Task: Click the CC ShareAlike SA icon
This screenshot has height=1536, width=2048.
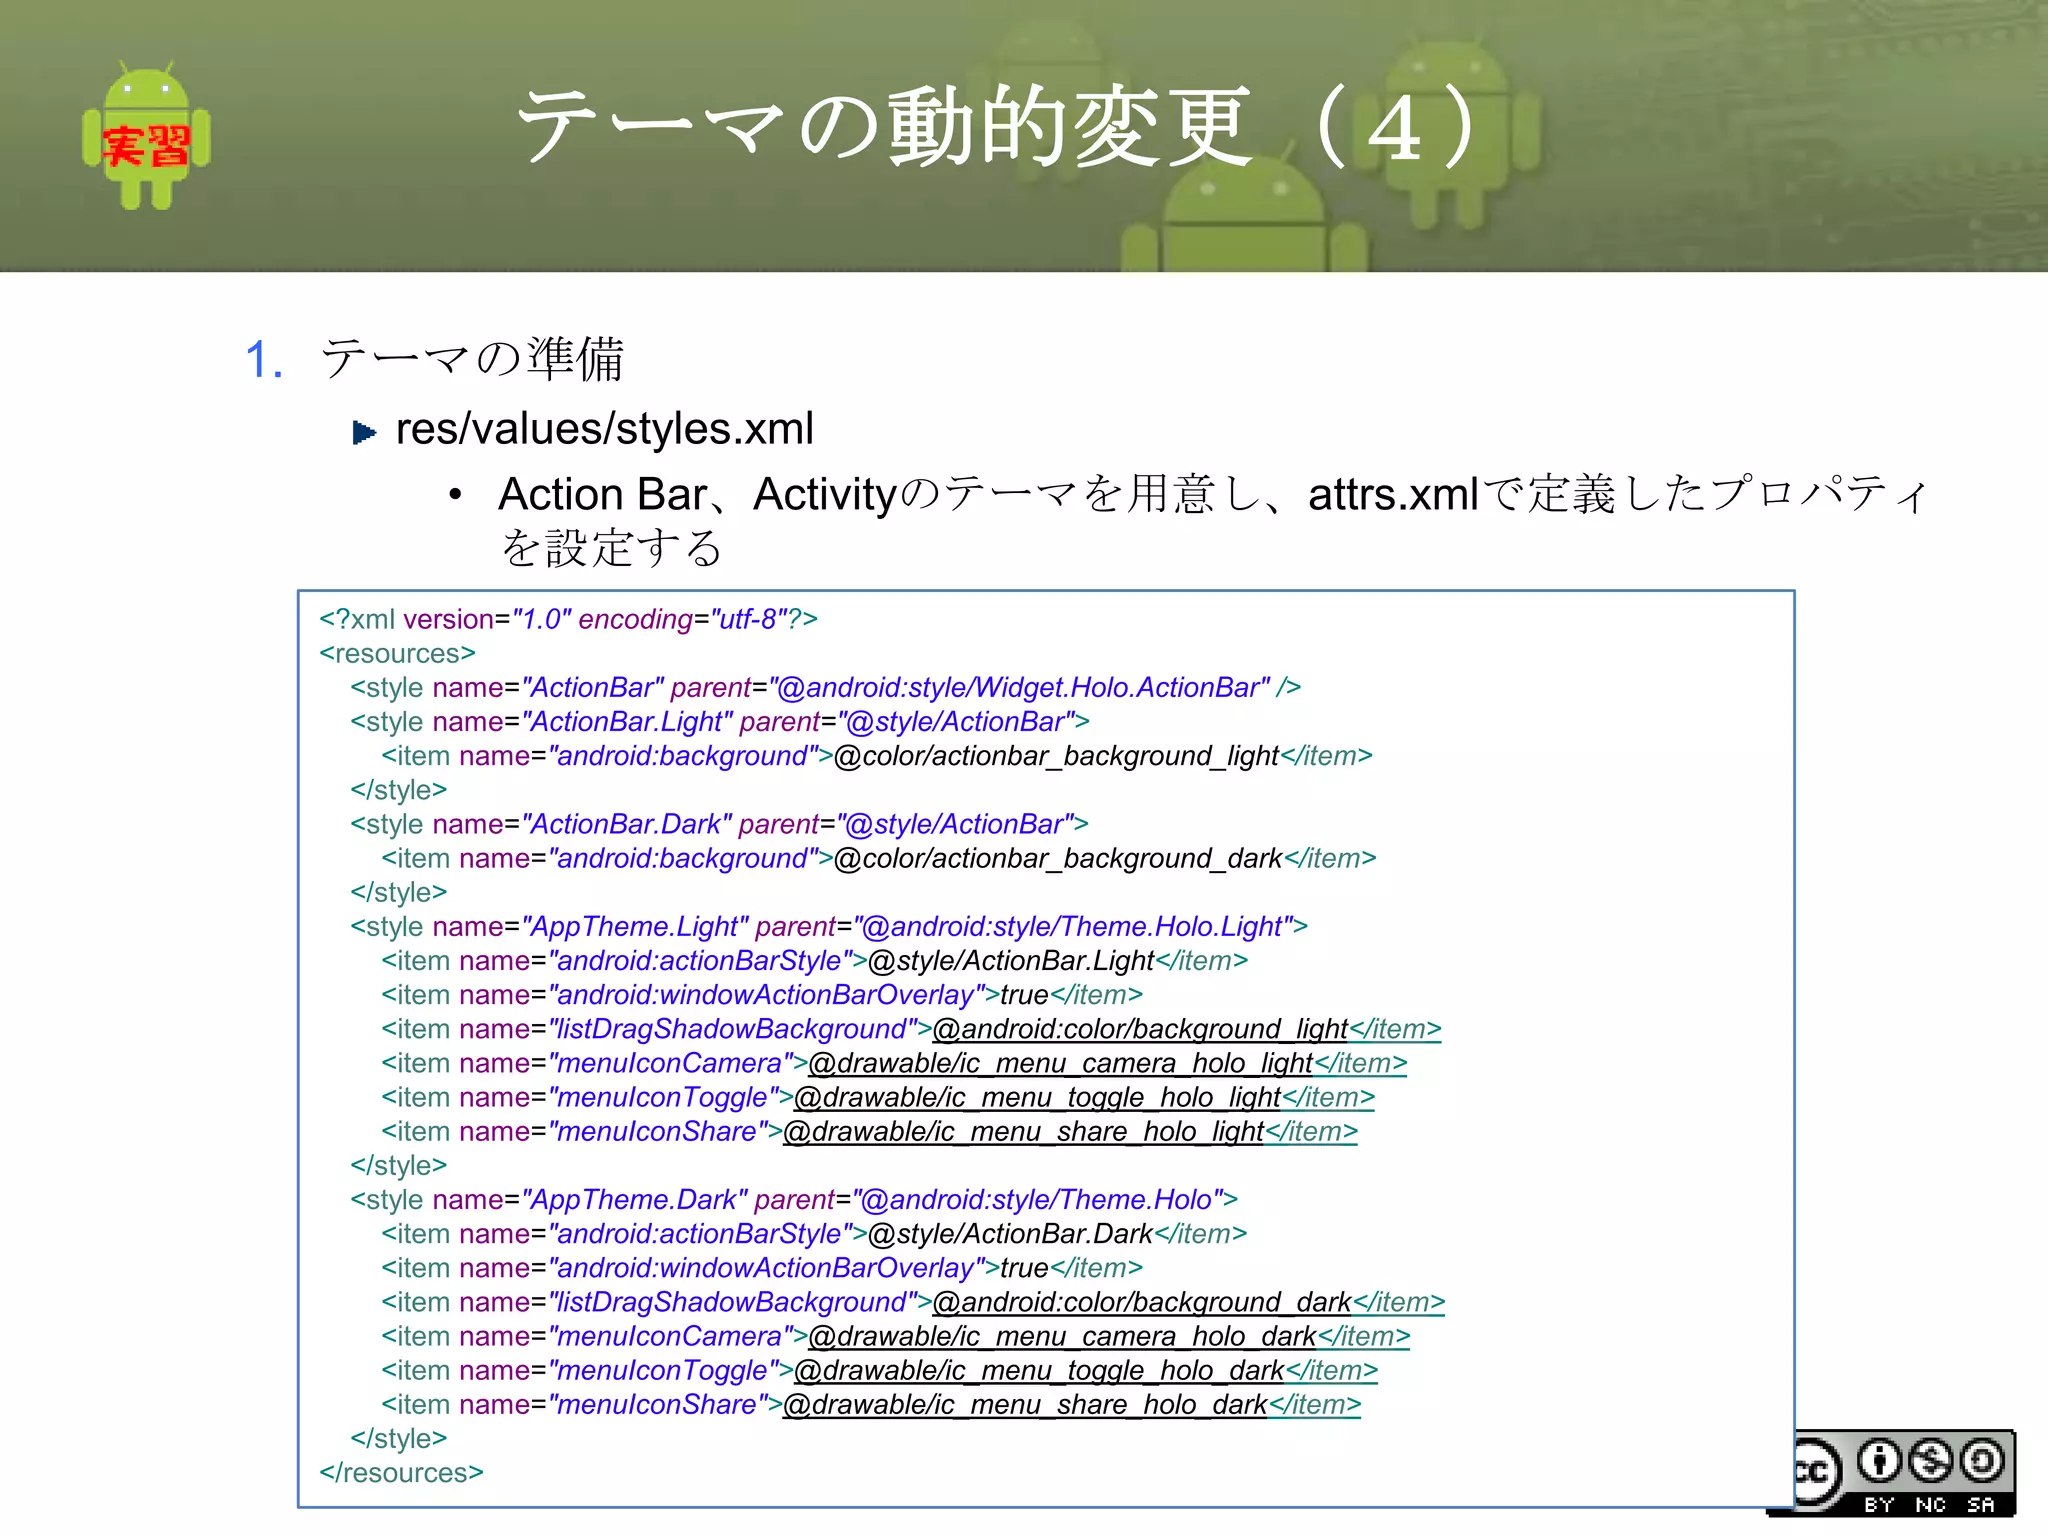Action: 1982,1463
